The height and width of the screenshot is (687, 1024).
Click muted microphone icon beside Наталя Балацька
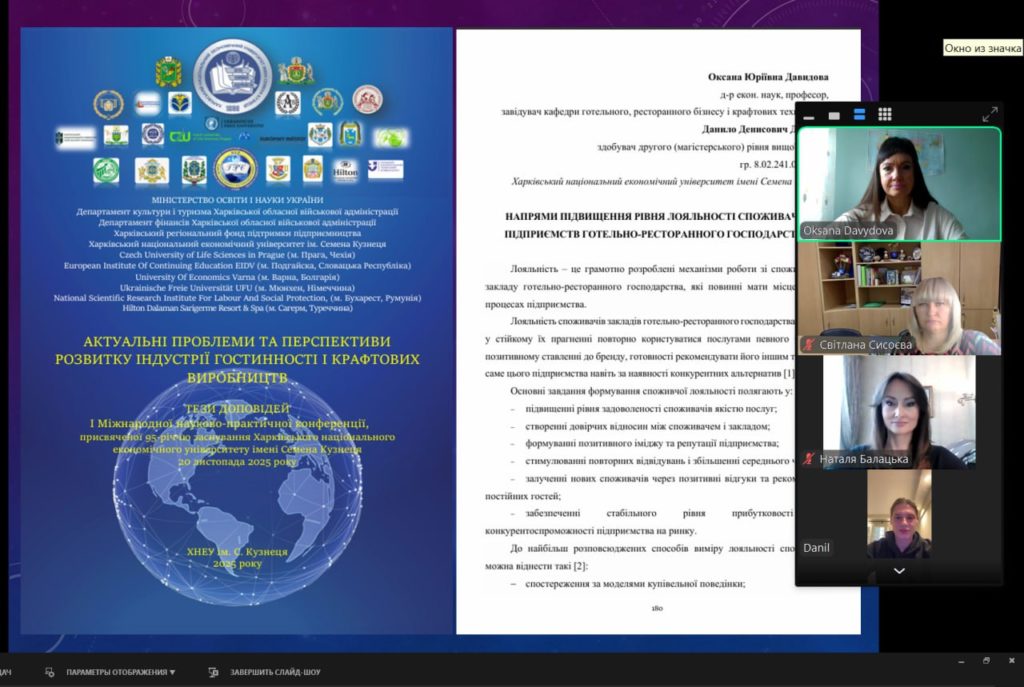point(809,459)
